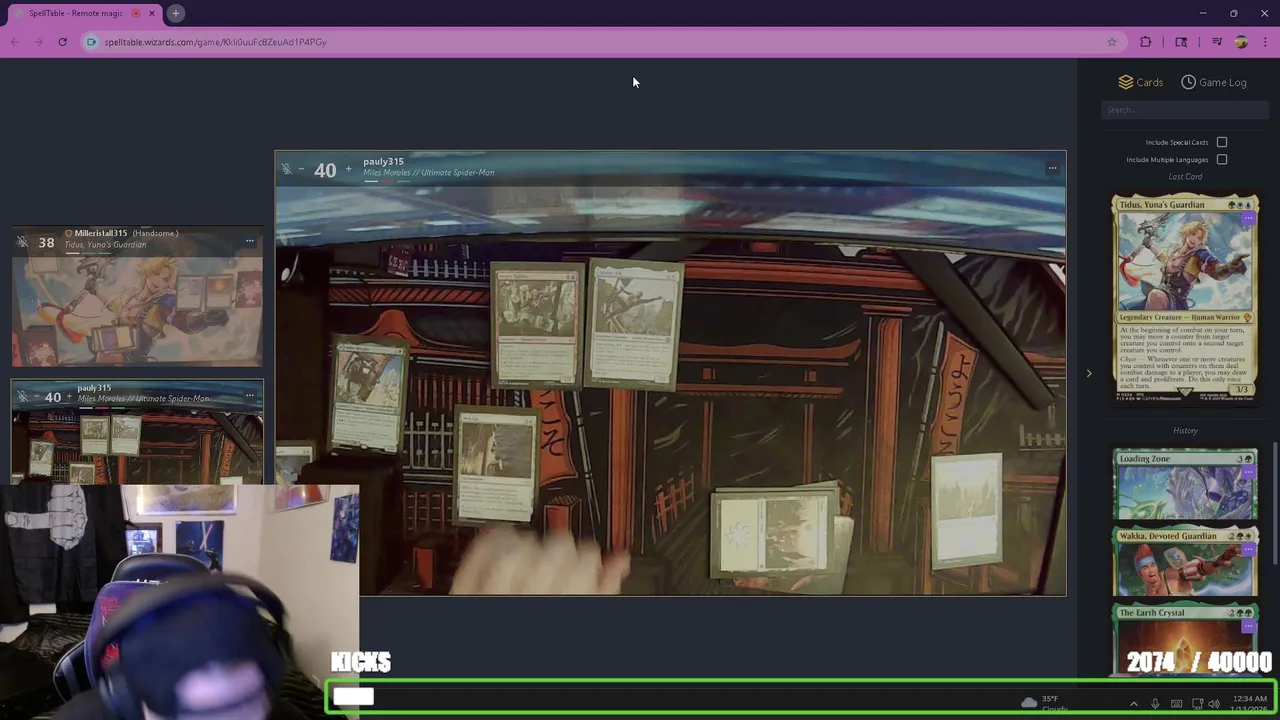Open browser media control icon

1217,42
